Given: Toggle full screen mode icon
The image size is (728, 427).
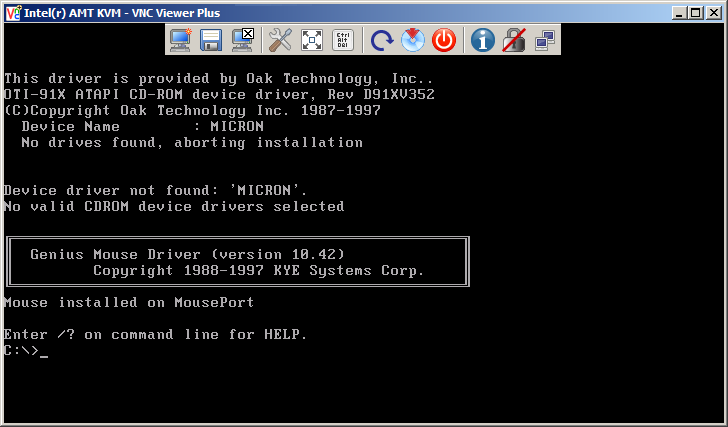Looking at the screenshot, I should [312, 40].
